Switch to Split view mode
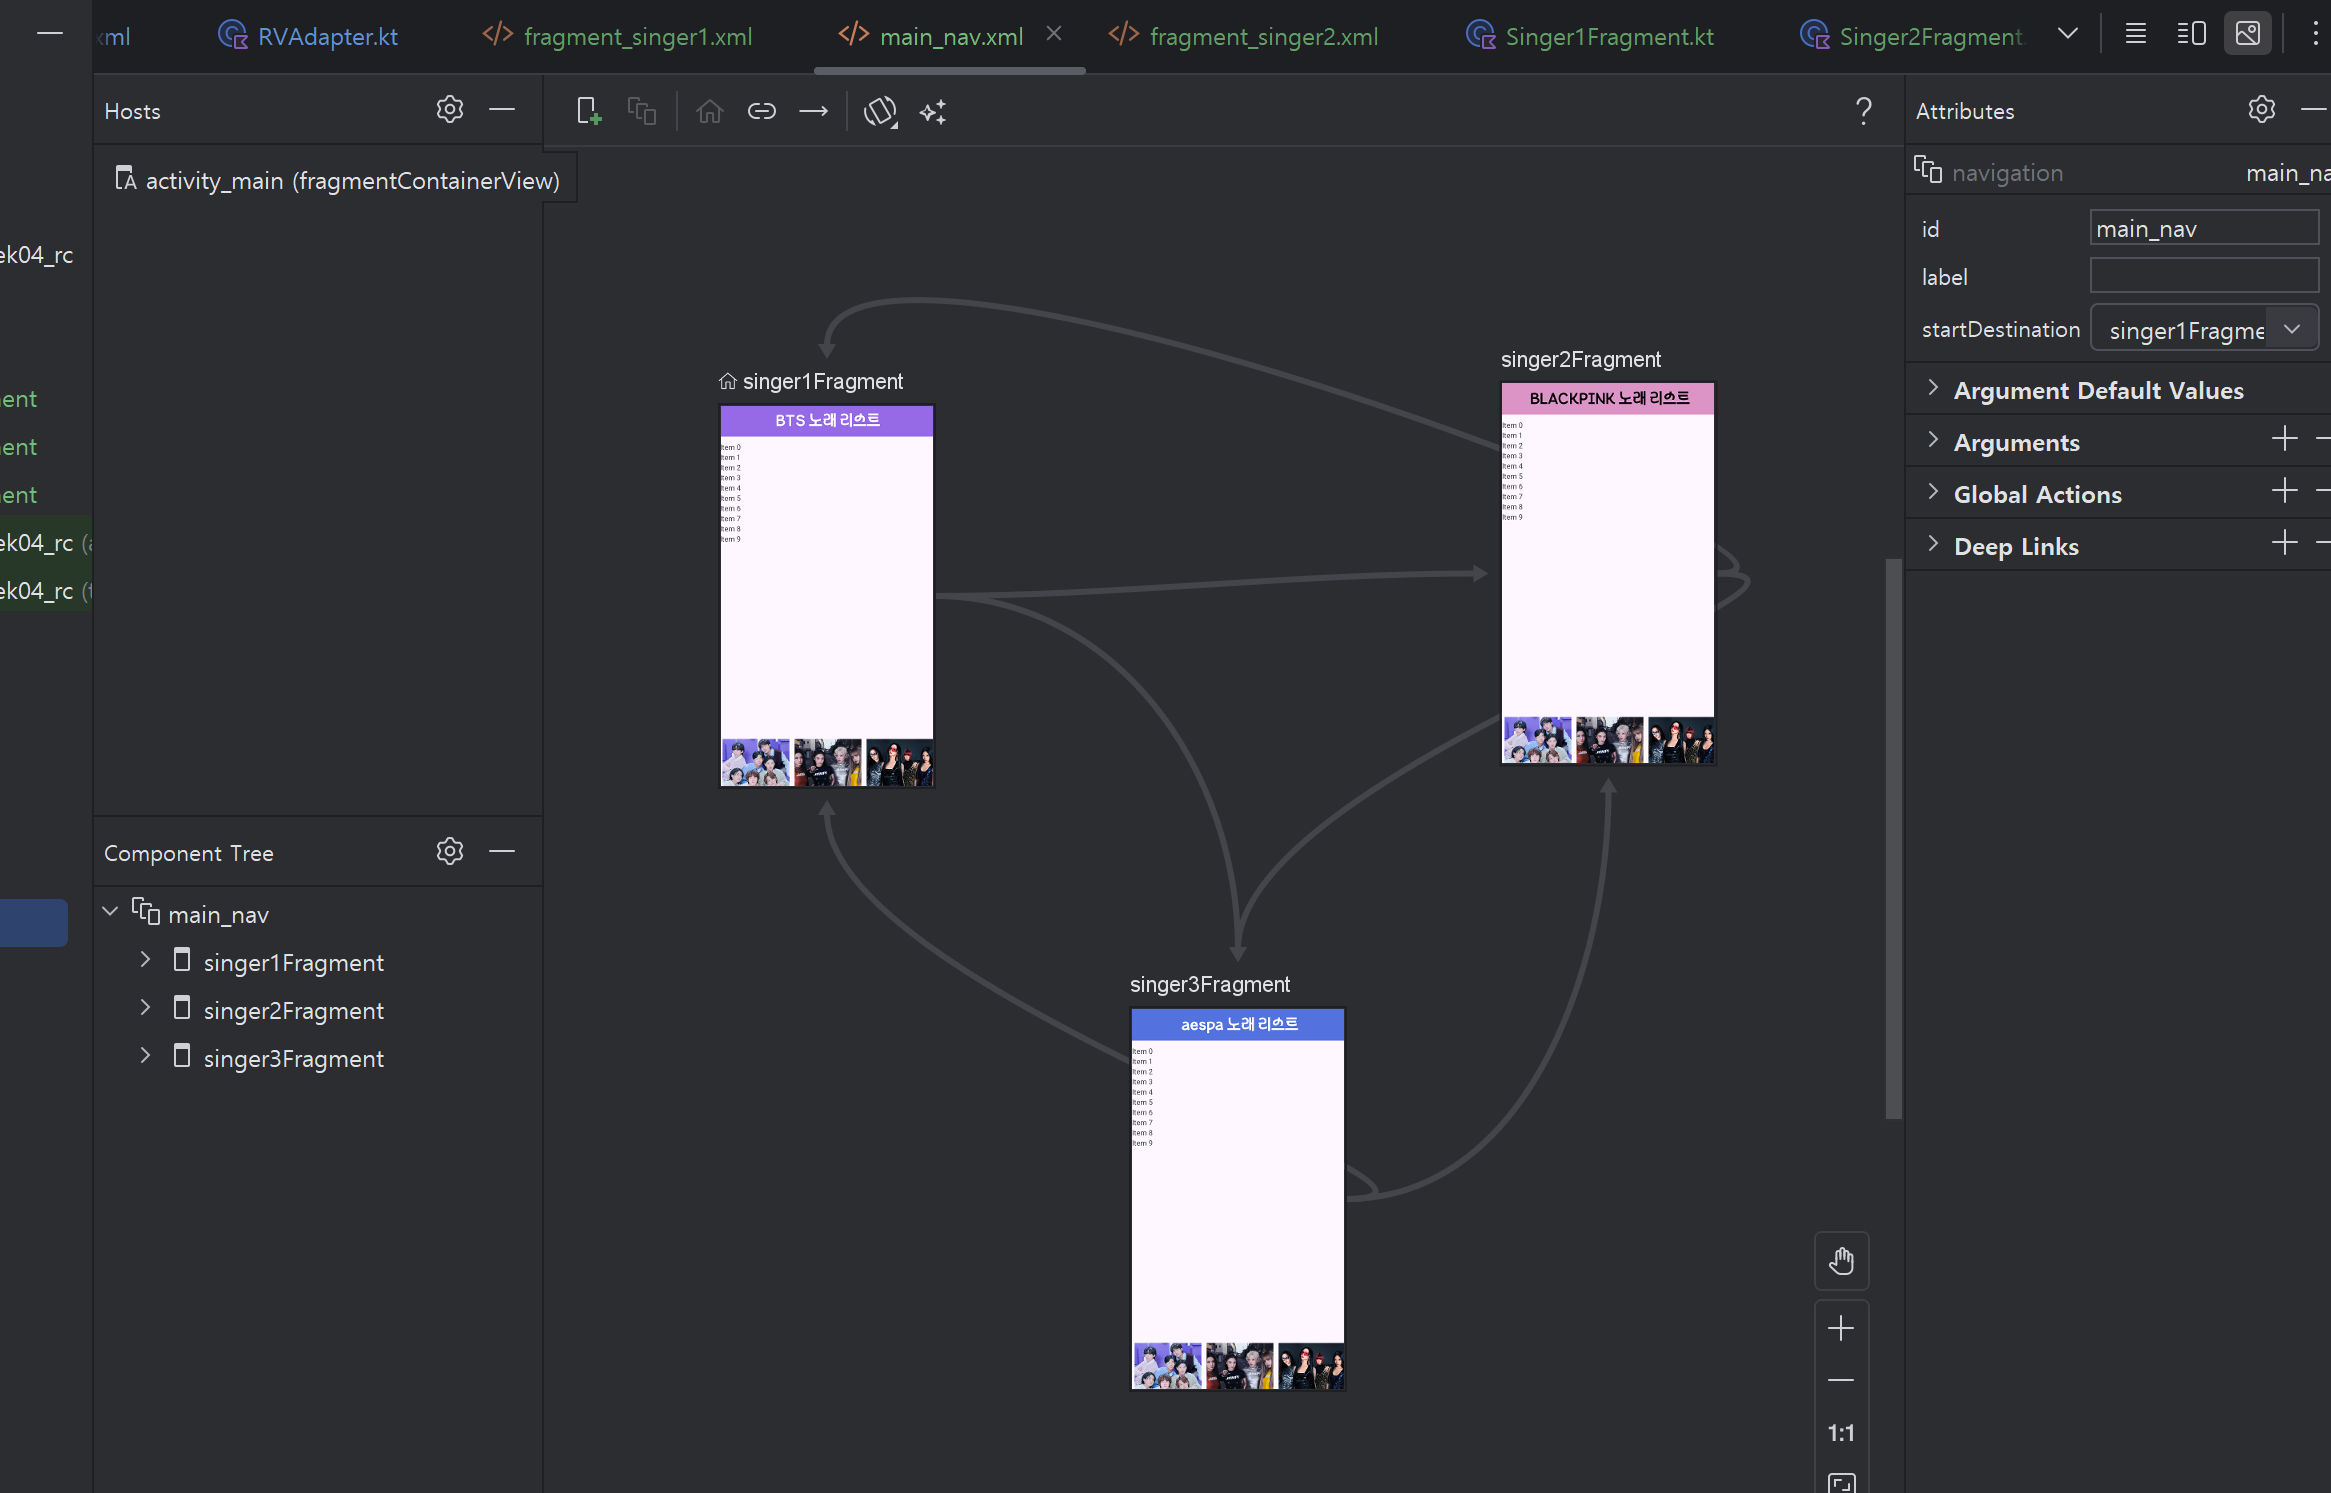 2191,34
